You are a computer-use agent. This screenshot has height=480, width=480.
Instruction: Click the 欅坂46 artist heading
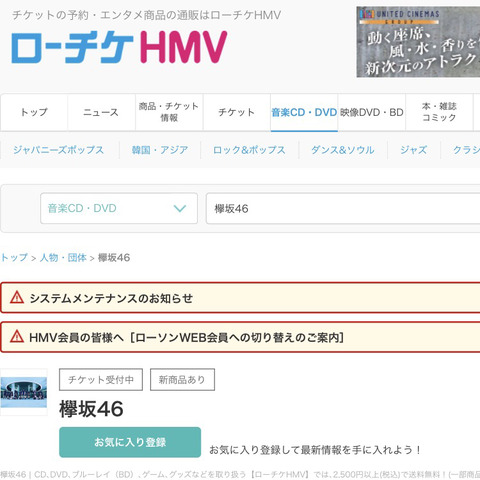pyautogui.click(x=91, y=409)
